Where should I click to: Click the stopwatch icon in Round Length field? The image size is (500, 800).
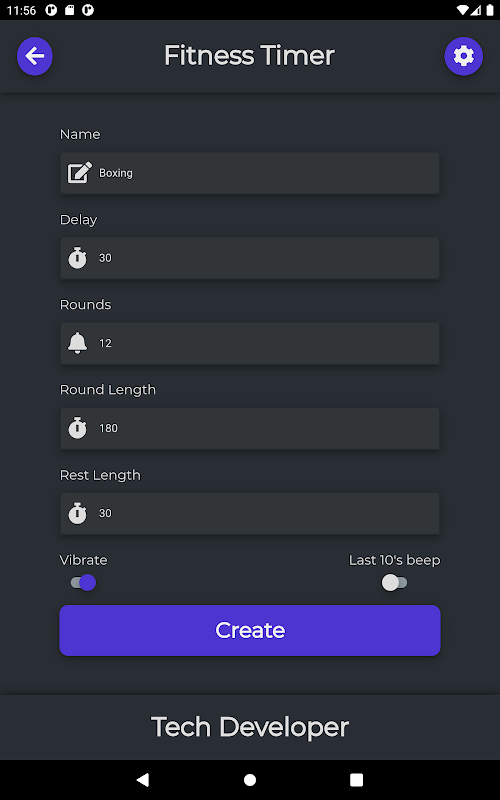[78, 428]
